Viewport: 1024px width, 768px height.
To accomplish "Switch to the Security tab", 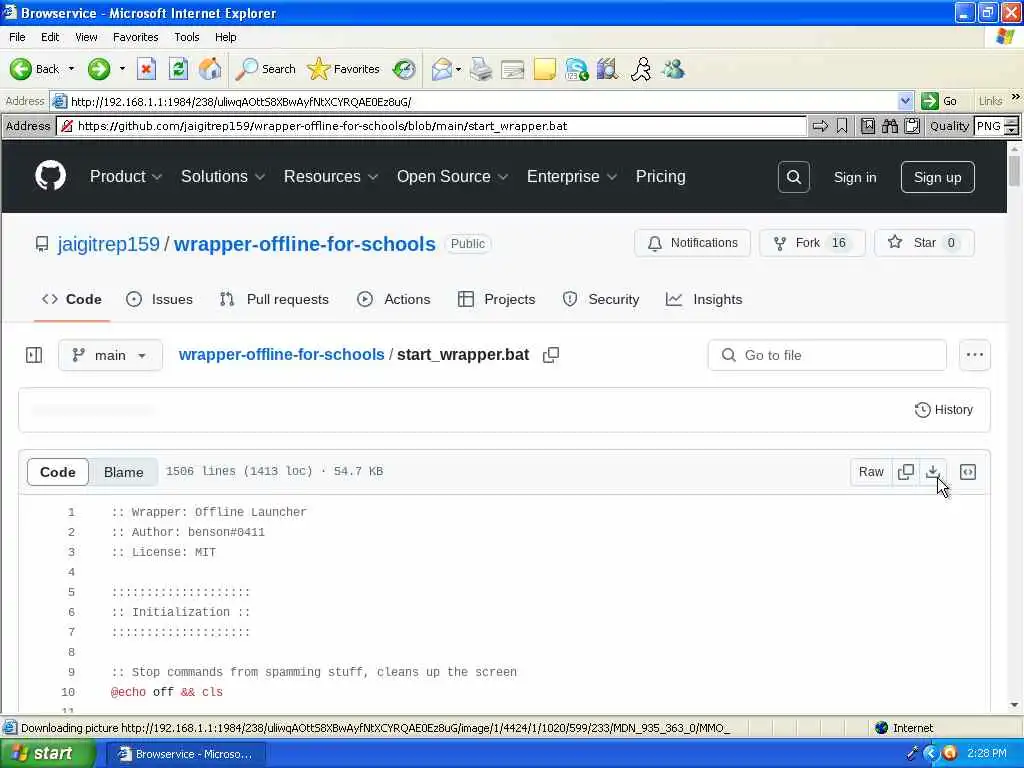I will coord(601,299).
